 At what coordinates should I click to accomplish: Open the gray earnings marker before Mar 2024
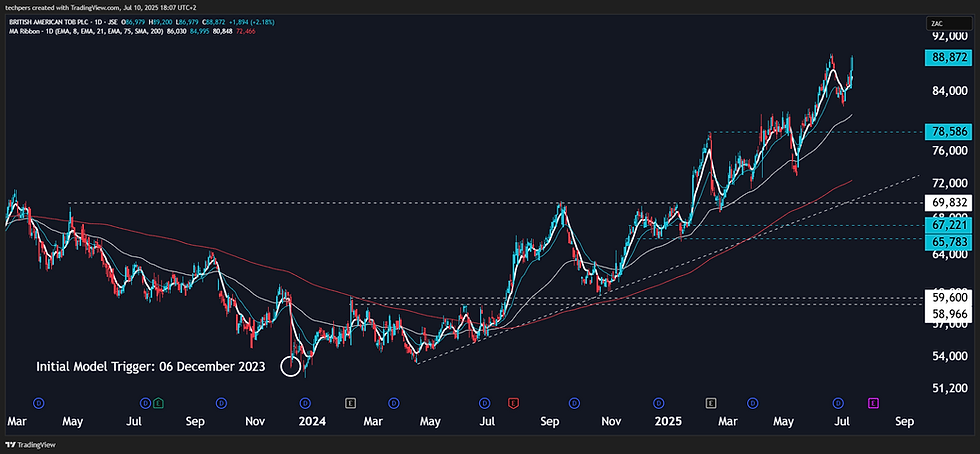pos(351,403)
